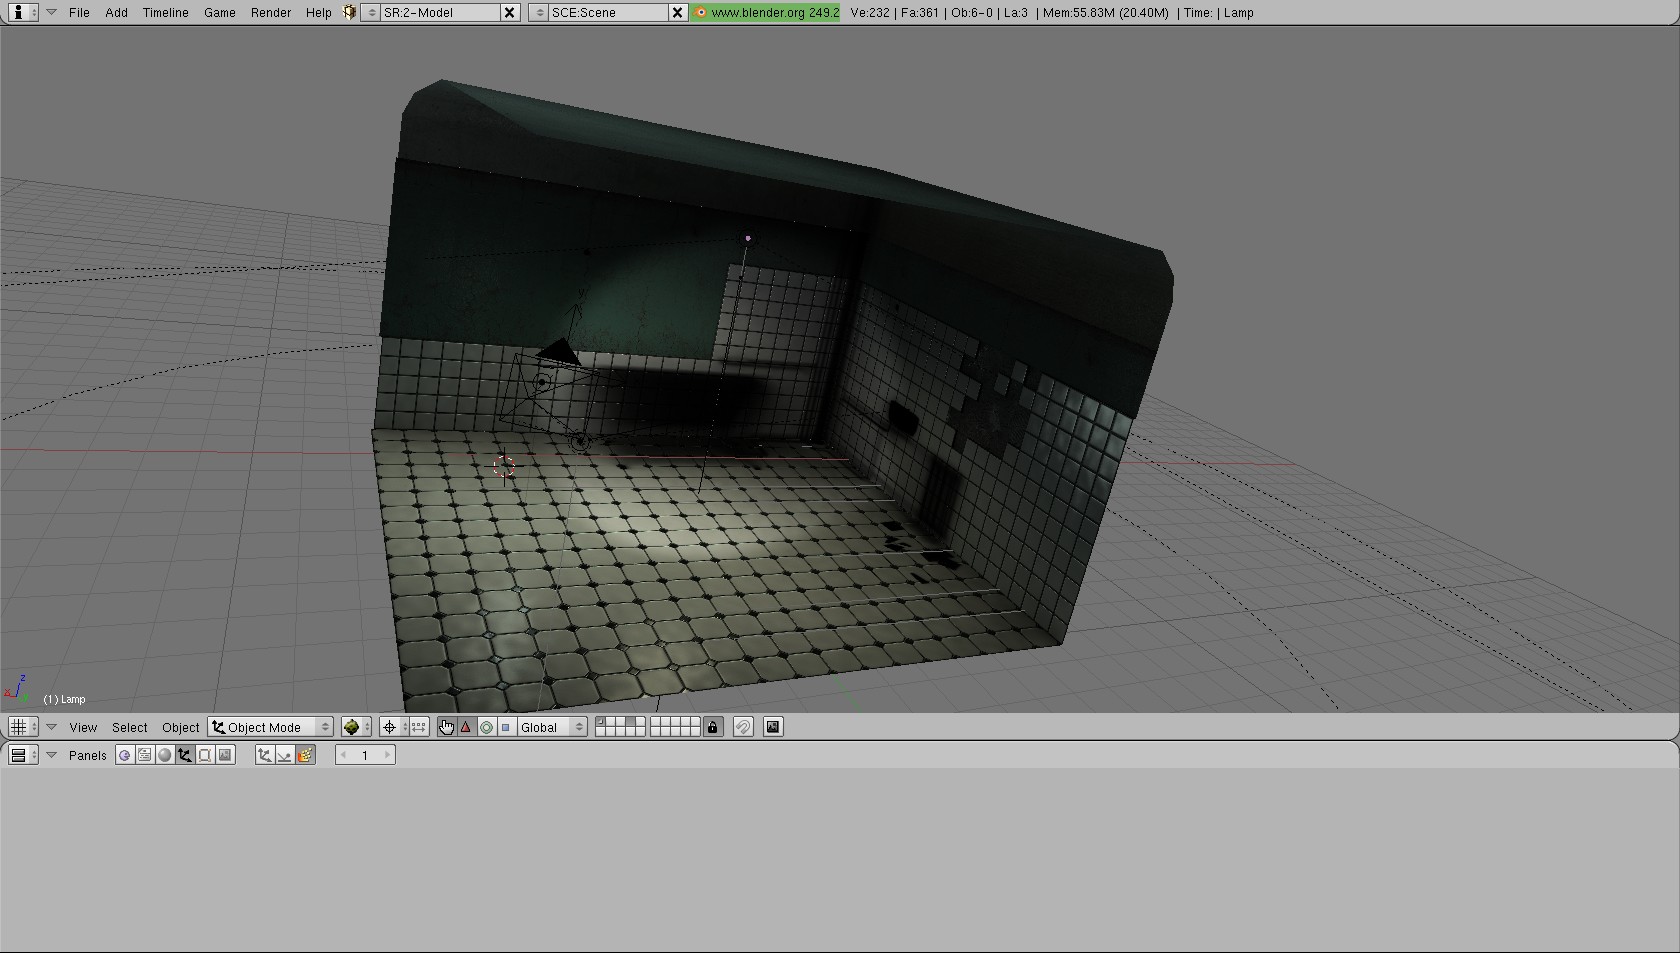Select the translate manipulator triangle icon
This screenshot has height=953, width=1680.
[x=466, y=727]
